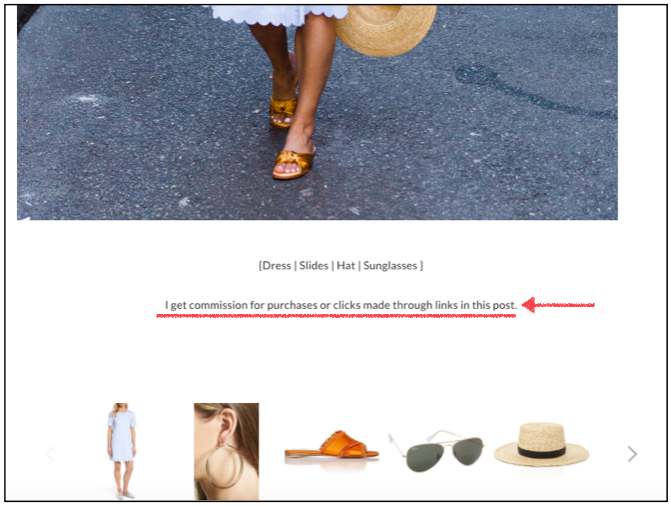
Task: Click the red squiggly underline beneath the disclosure
Action: (x=336, y=316)
